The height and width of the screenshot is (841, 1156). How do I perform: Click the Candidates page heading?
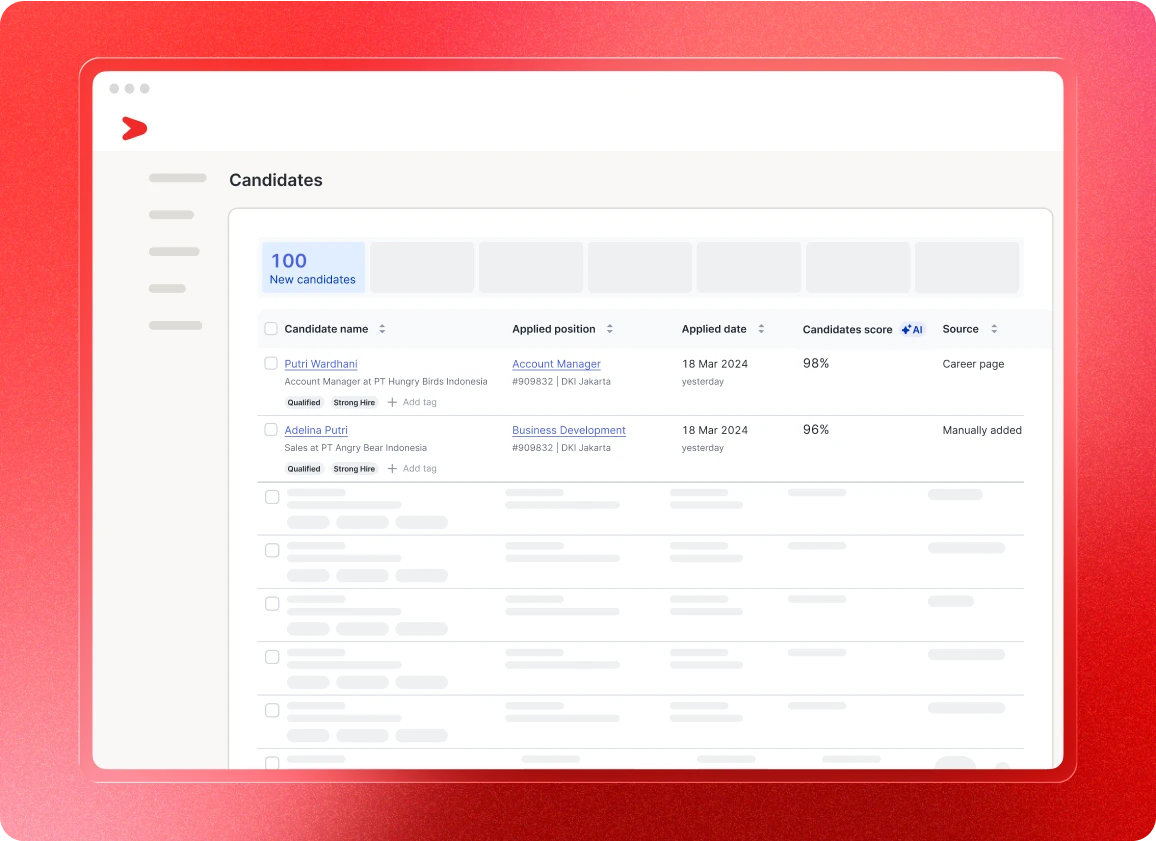coord(276,180)
